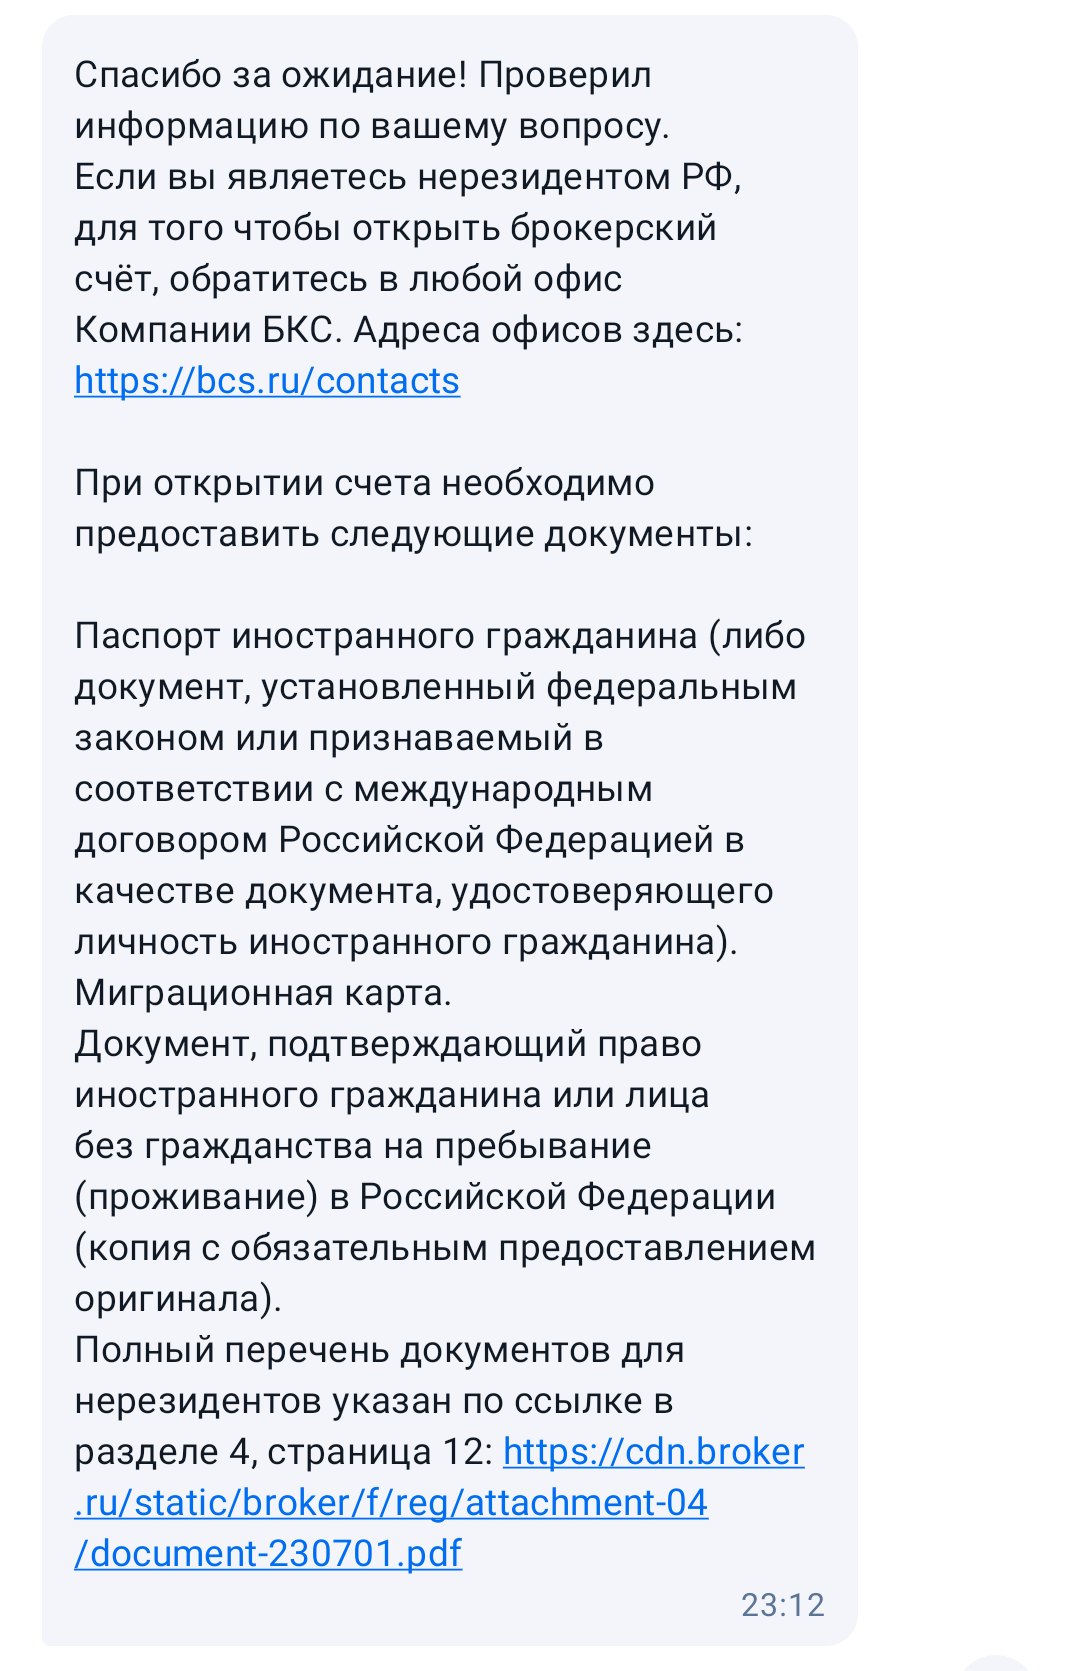Tap the "разделе 4, страница 12:" text
Image resolution: width=1080 pixels, height=1671 pixels.
pos(284,1452)
